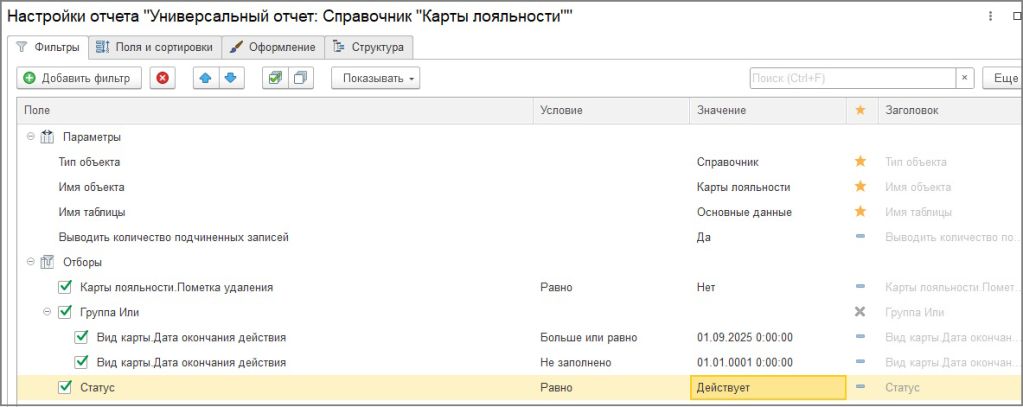Viewport: 1023px width, 407px height.
Task: Click the Больше или равно condition
Action: point(588,337)
